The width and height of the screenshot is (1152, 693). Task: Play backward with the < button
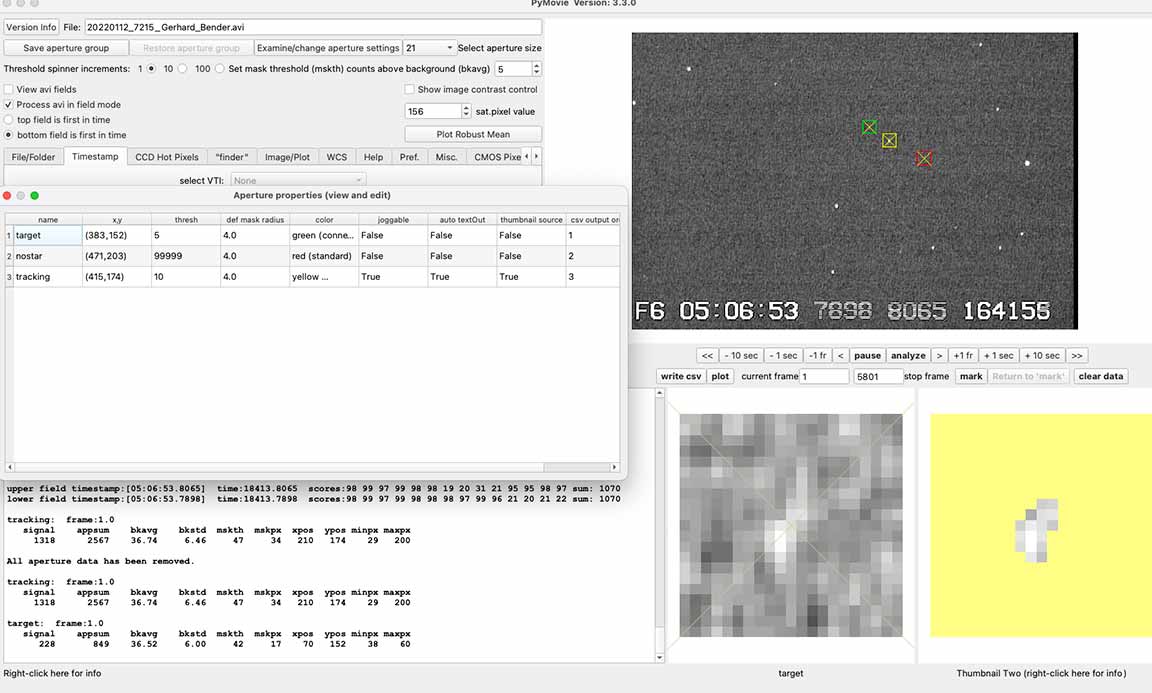pos(840,356)
